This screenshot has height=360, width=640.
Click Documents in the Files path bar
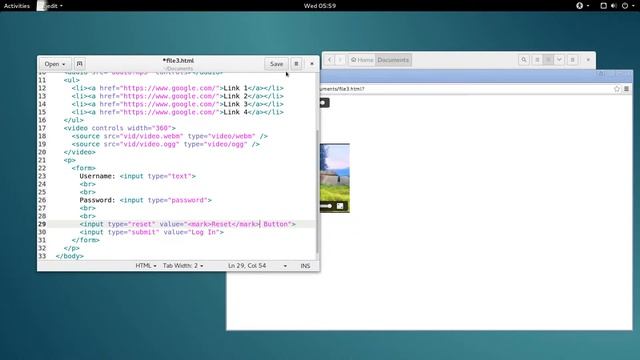pos(393,60)
